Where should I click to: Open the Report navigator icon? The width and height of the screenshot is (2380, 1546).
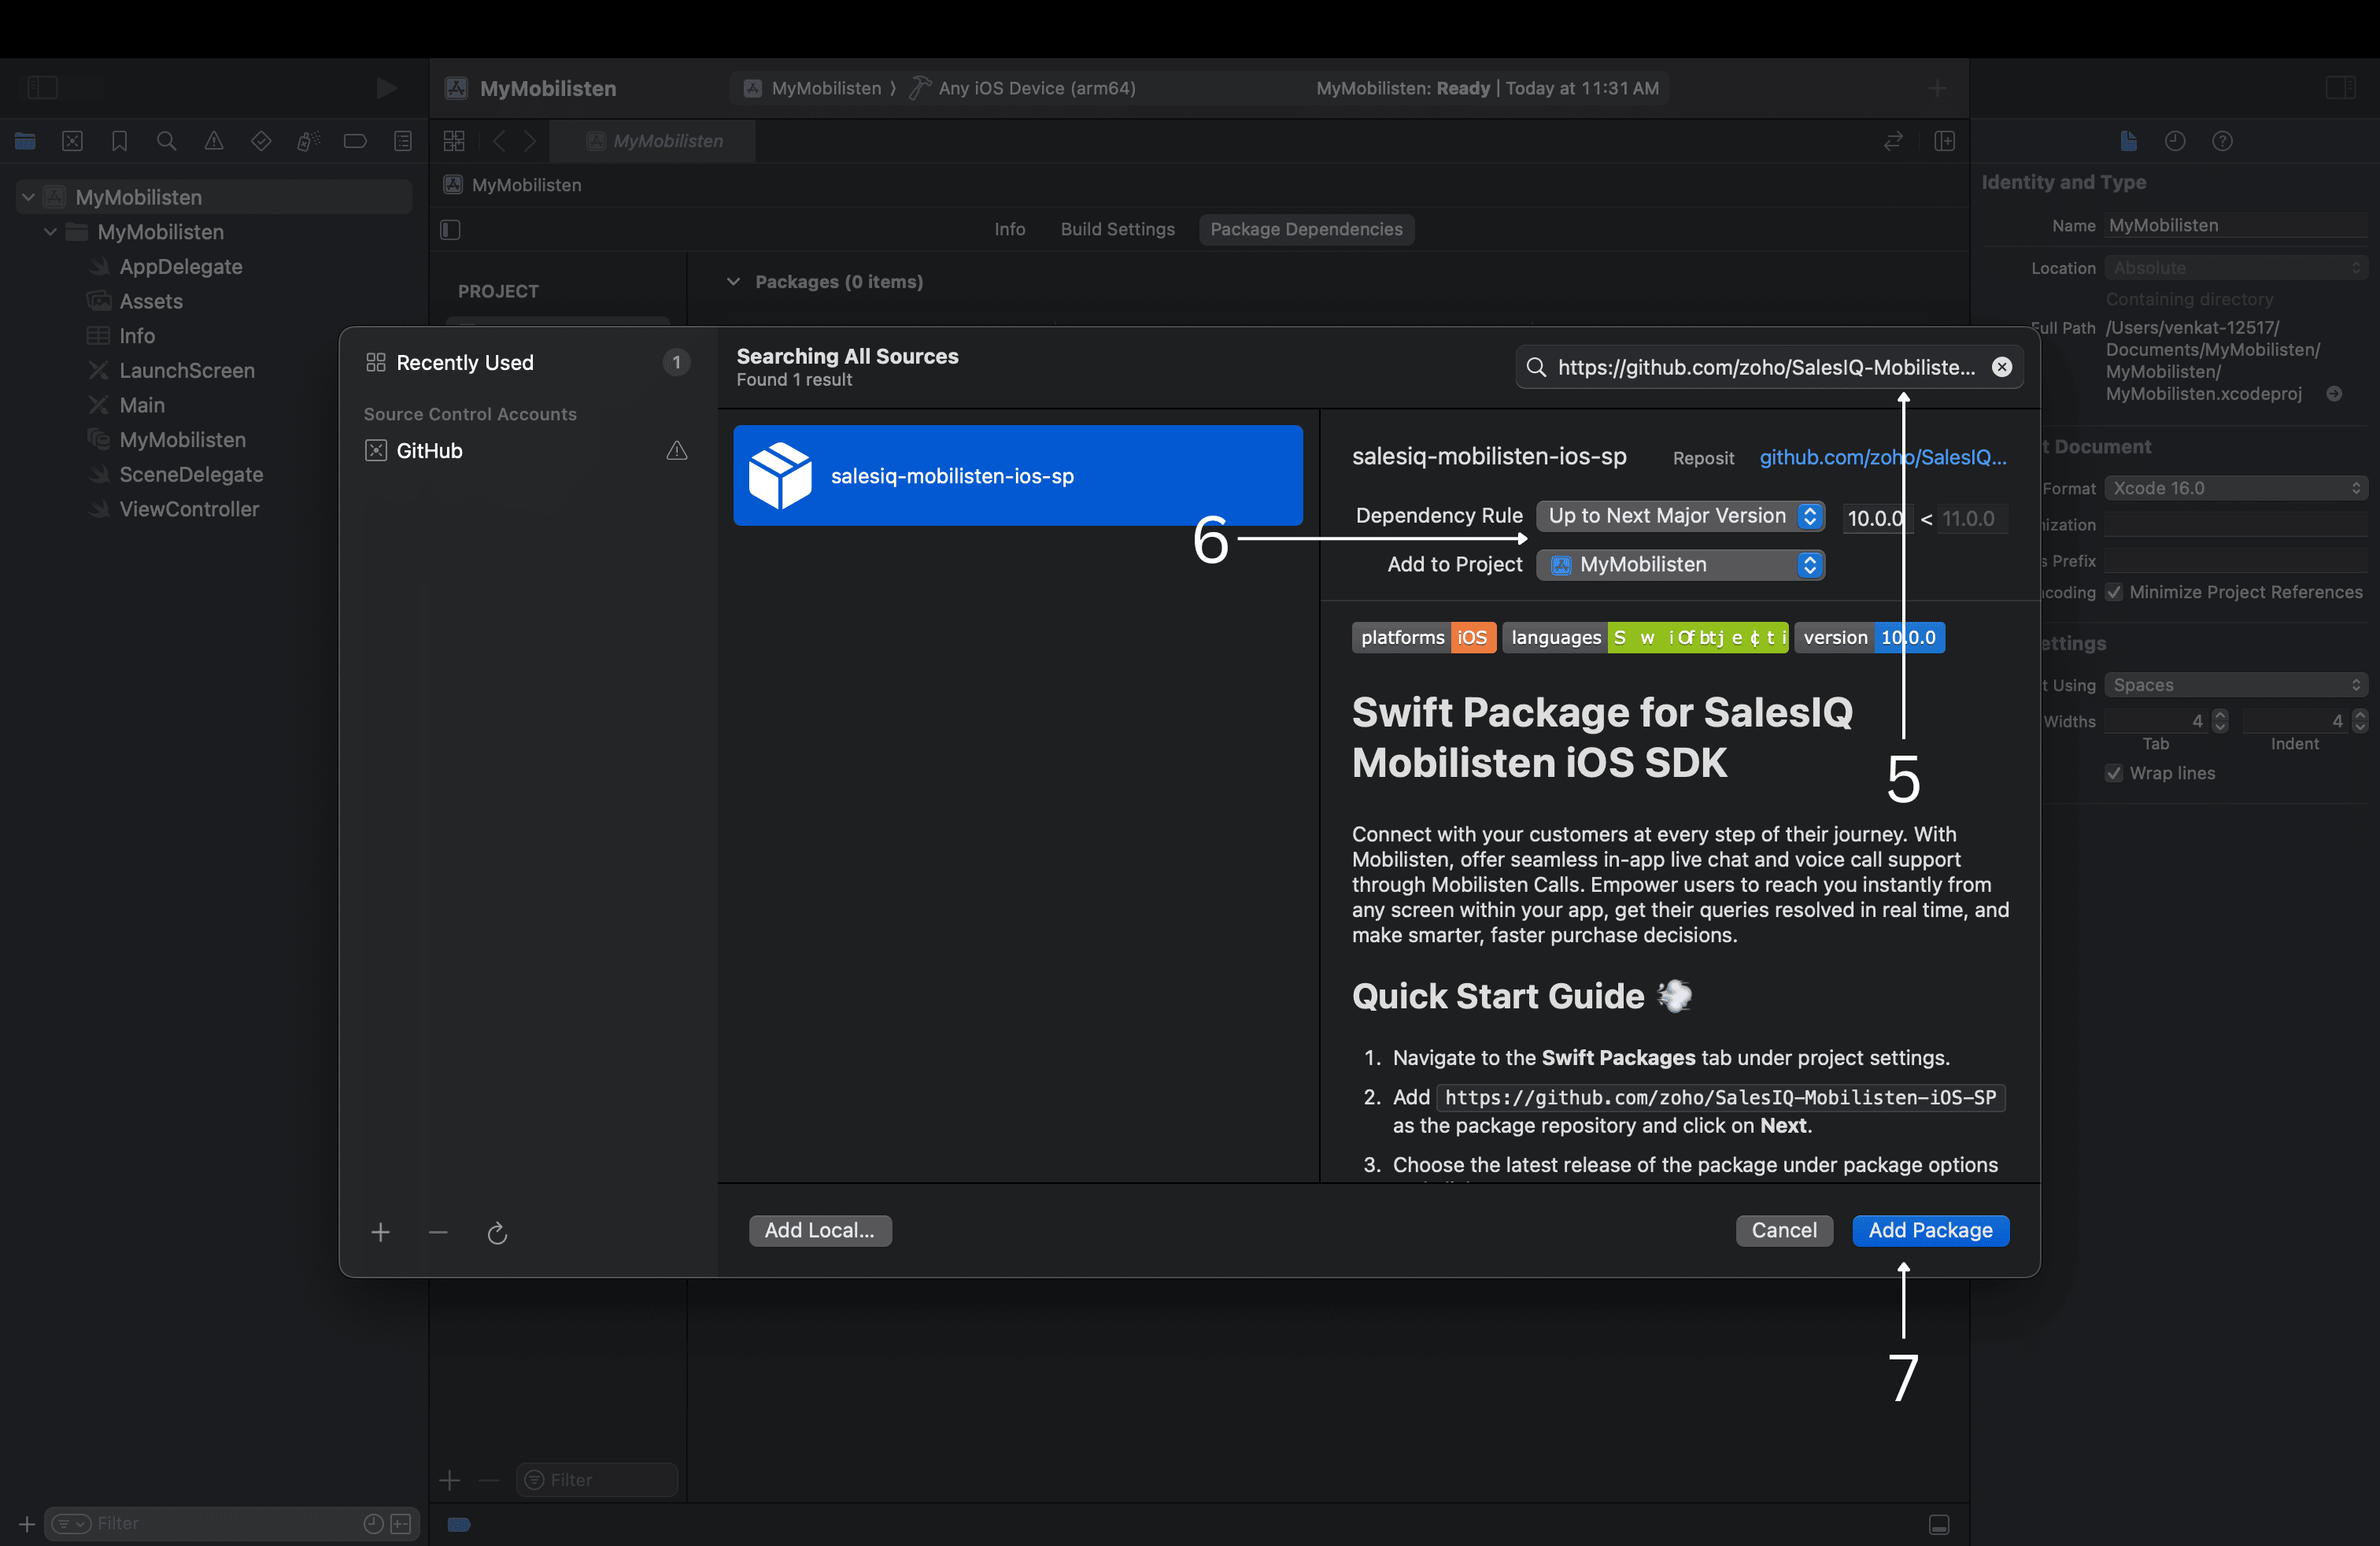click(x=403, y=141)
